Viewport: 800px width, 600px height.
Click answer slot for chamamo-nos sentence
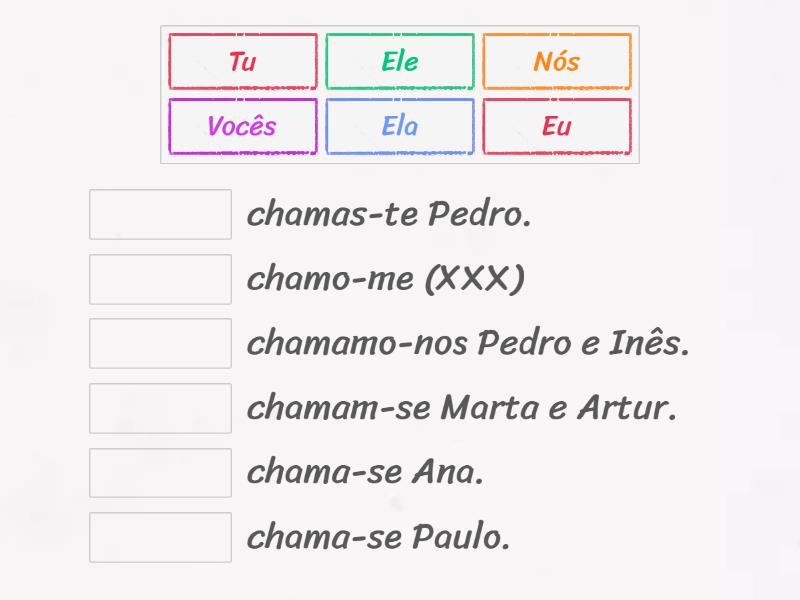pos(160,343)
